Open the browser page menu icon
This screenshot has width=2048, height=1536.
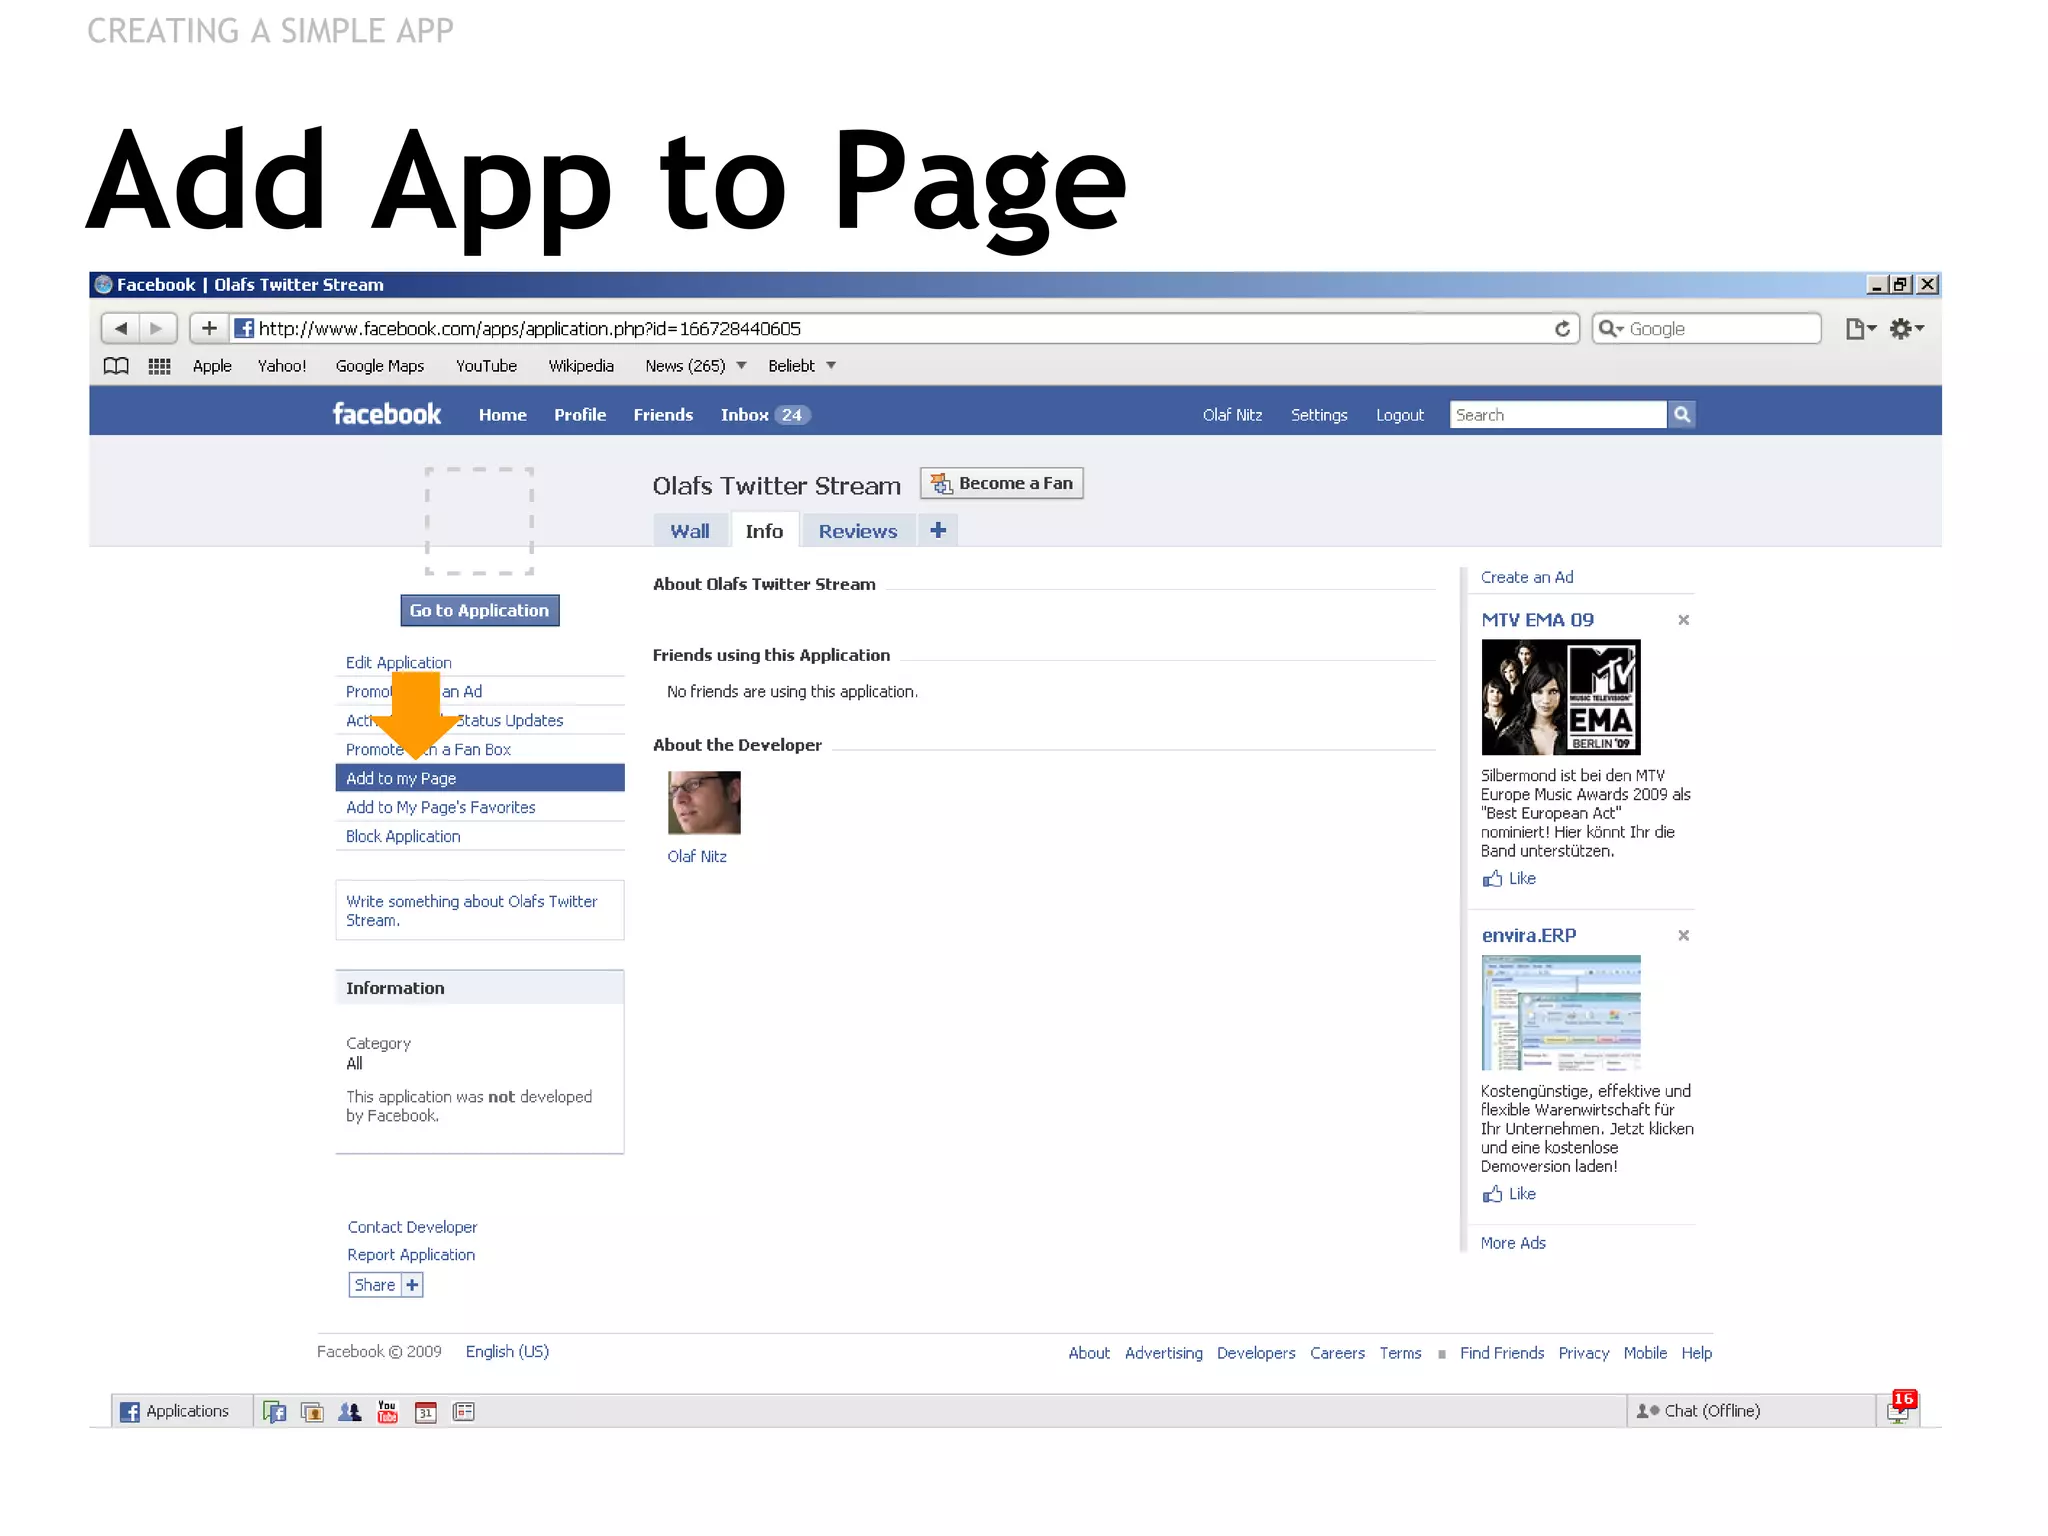tap(1860, 328)
